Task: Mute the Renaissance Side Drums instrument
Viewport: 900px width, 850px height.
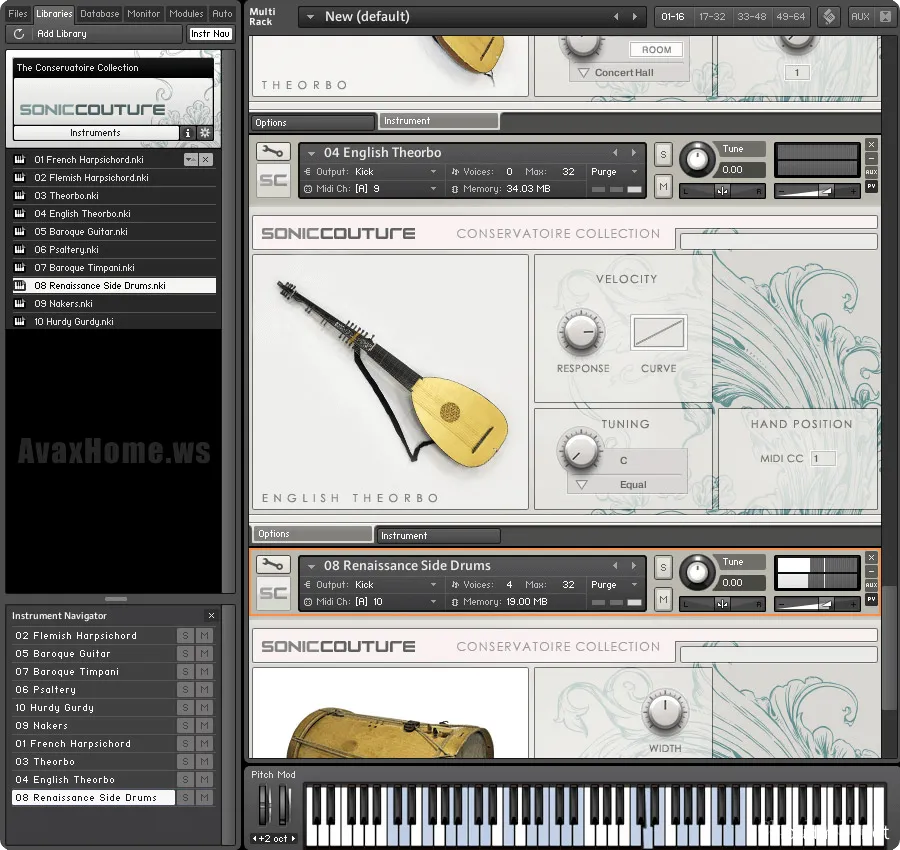Action: (663, 600)
